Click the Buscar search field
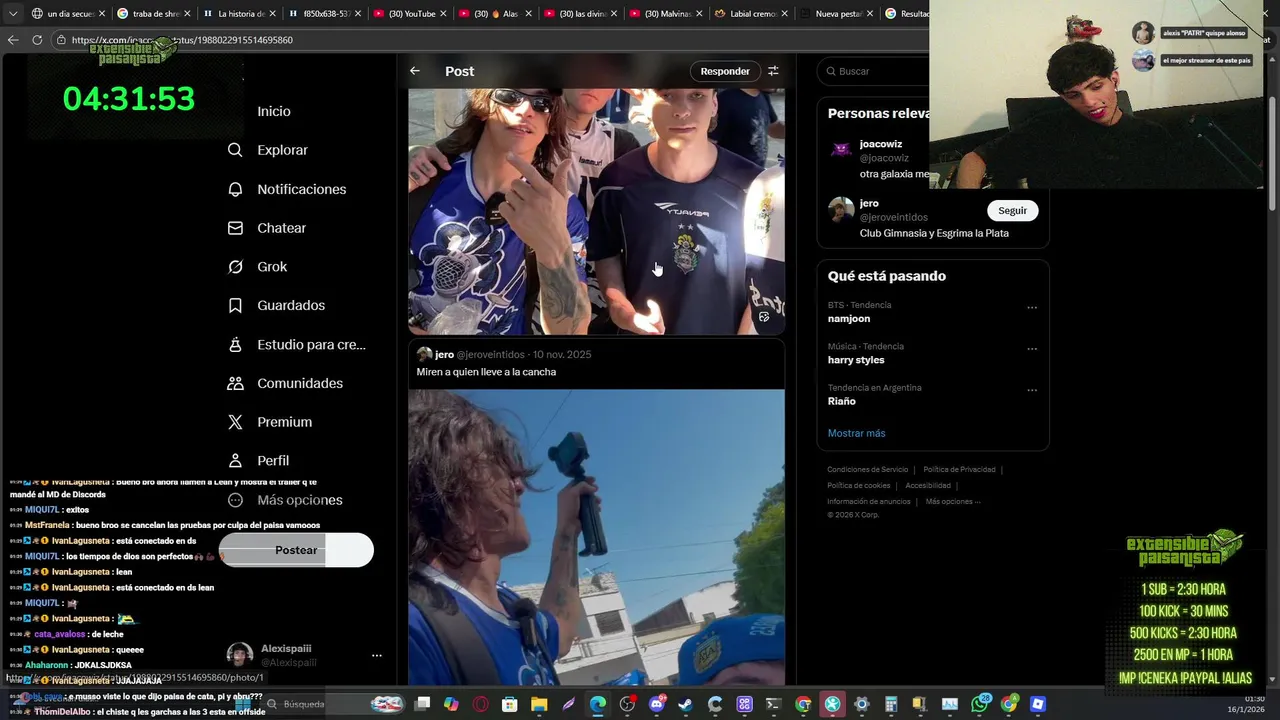Image resolution: width=1280 pixels, height=720 pixels. pos(873,71)
